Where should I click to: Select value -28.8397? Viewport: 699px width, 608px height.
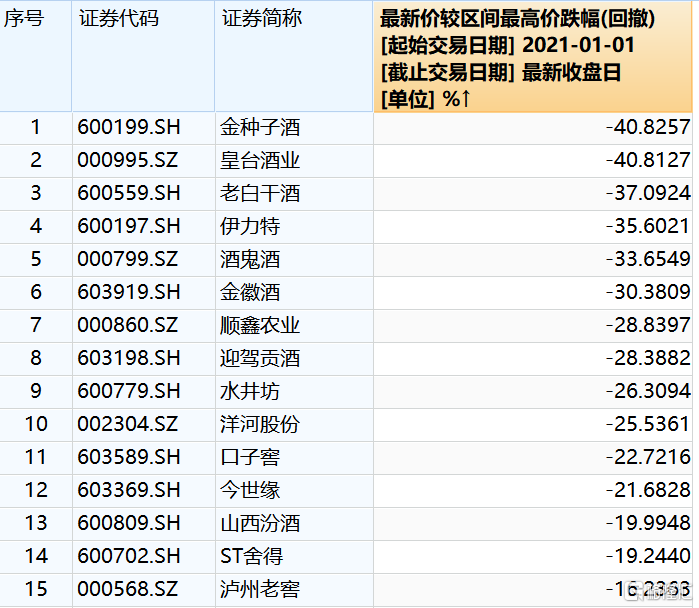pyautogui.click(x=648, y=325)
